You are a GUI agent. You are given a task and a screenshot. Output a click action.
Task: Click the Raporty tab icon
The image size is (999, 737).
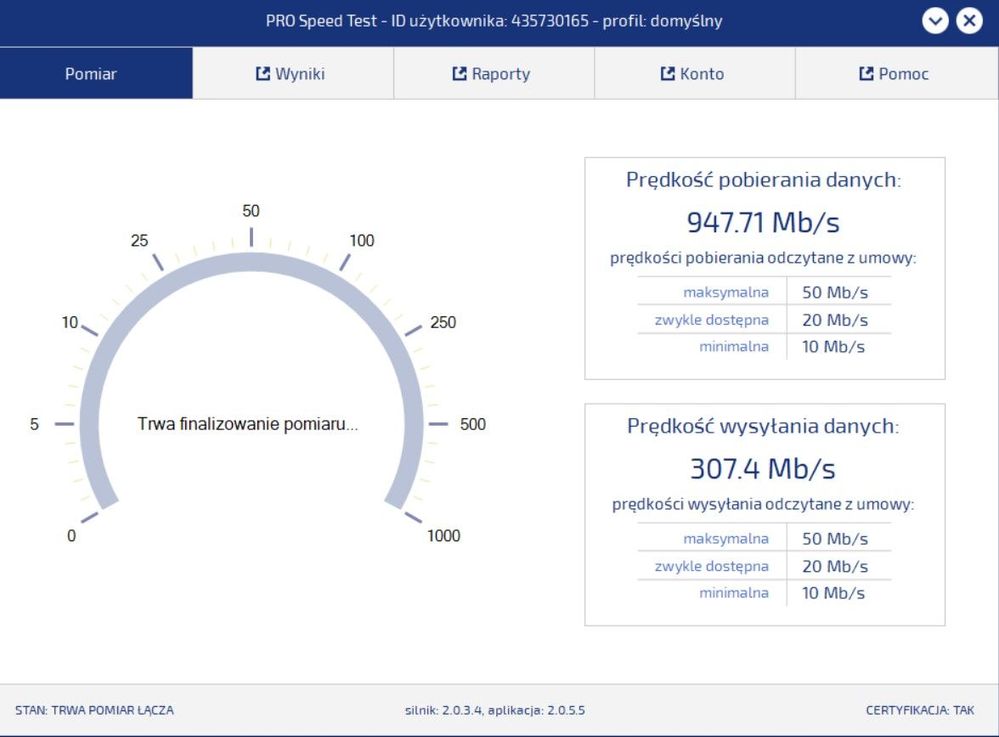[462, 72]
